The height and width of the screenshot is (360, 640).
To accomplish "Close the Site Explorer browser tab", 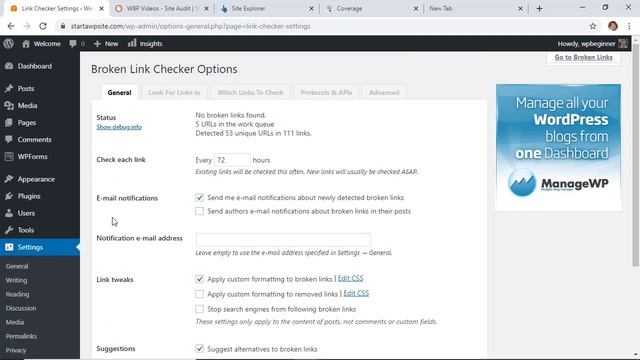I will 311,8.
